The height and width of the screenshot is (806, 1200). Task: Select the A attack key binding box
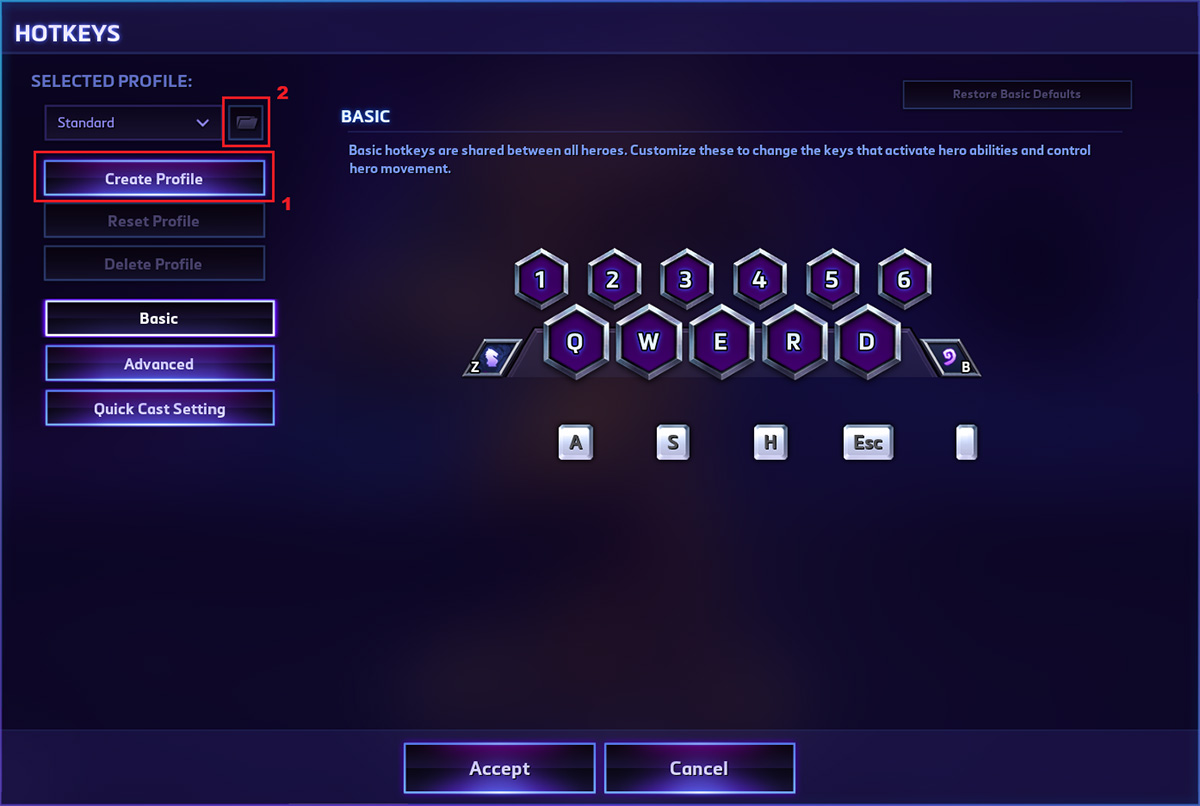tap(575, 442)
